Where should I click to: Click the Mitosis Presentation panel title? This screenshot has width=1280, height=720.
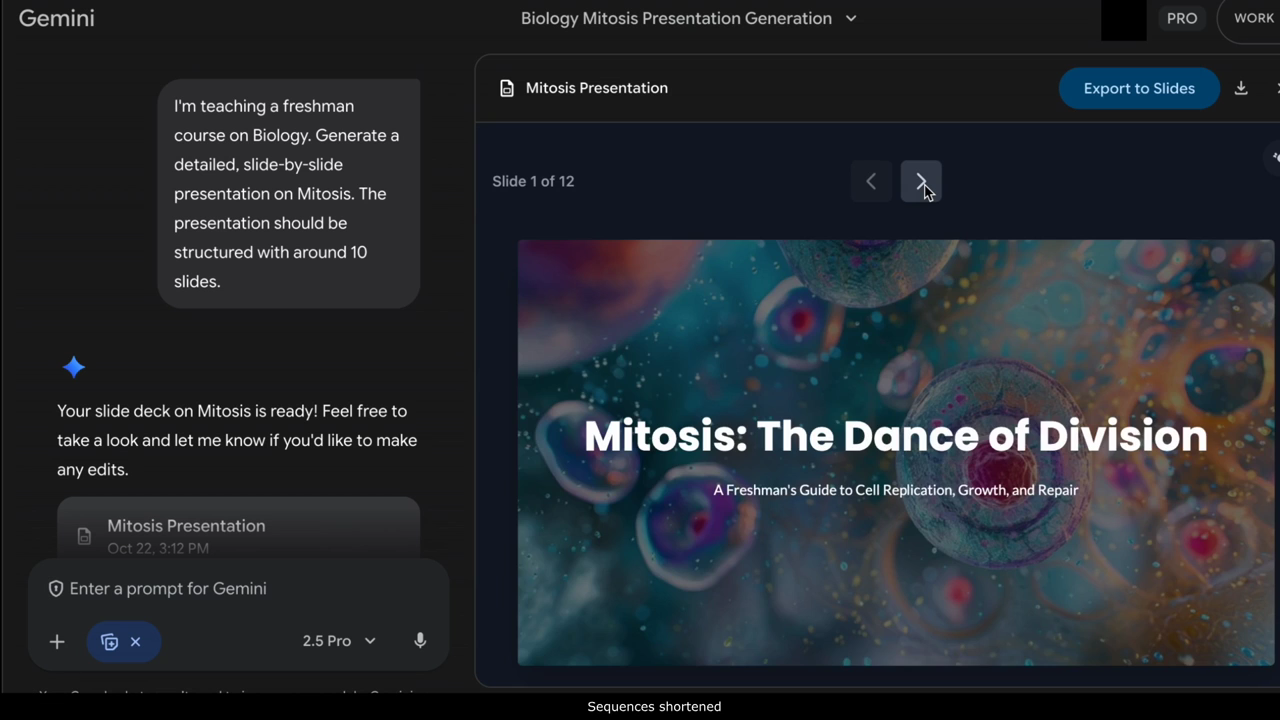coord(596,88)
